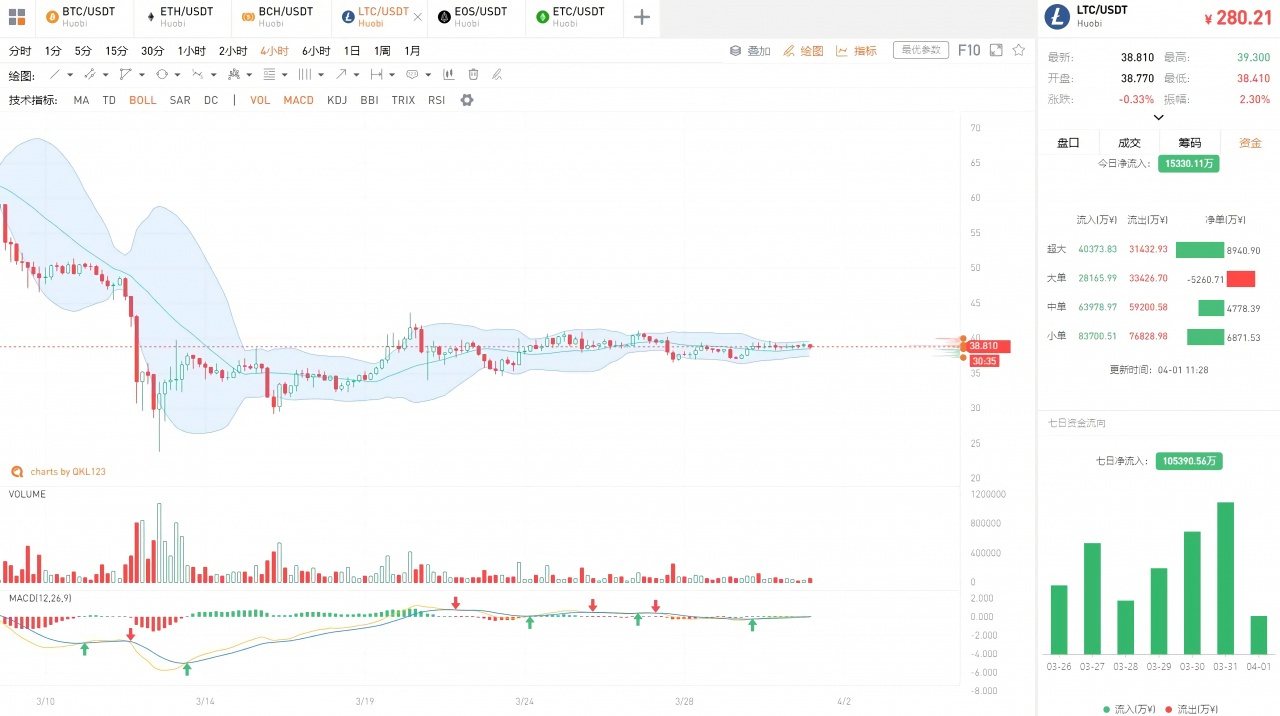The height and width of the screenshot is (716, 1280).
Task: Click the 指标 indicators button
Action: [857, 50]
